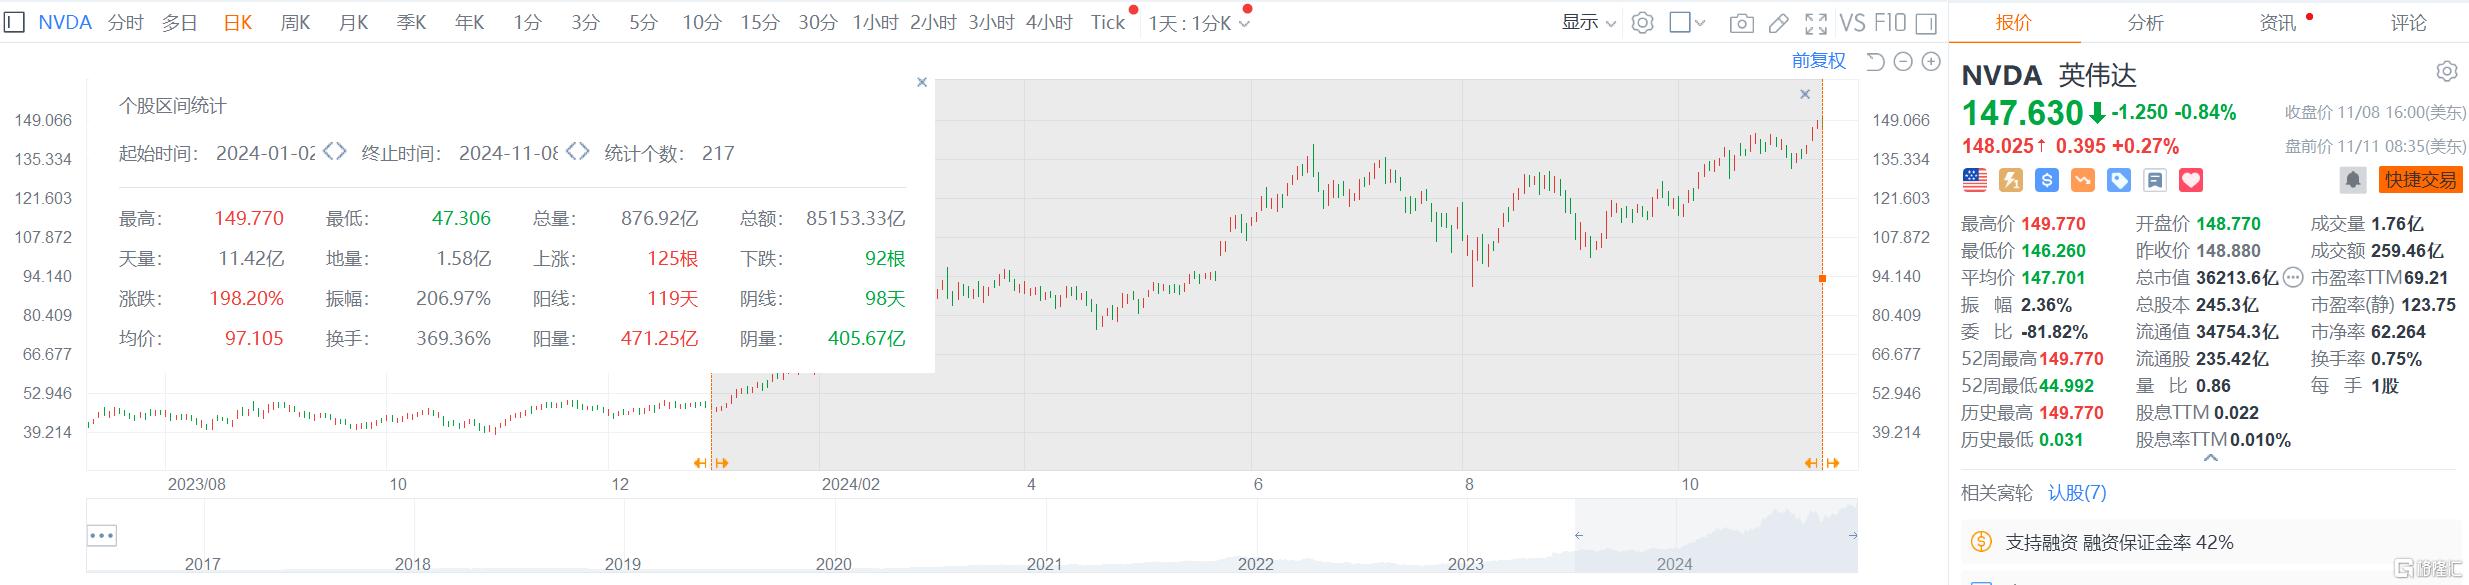Expand market cap details with ellipsis button

(x=2294, y=277)
